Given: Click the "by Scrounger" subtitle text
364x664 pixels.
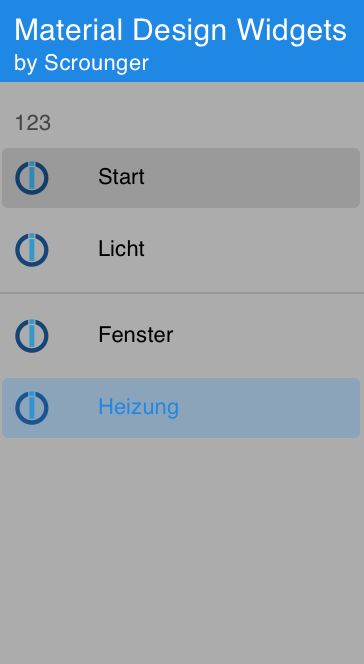Looking at the screenshot, I should pyautogui.click(x=81, y=63).
